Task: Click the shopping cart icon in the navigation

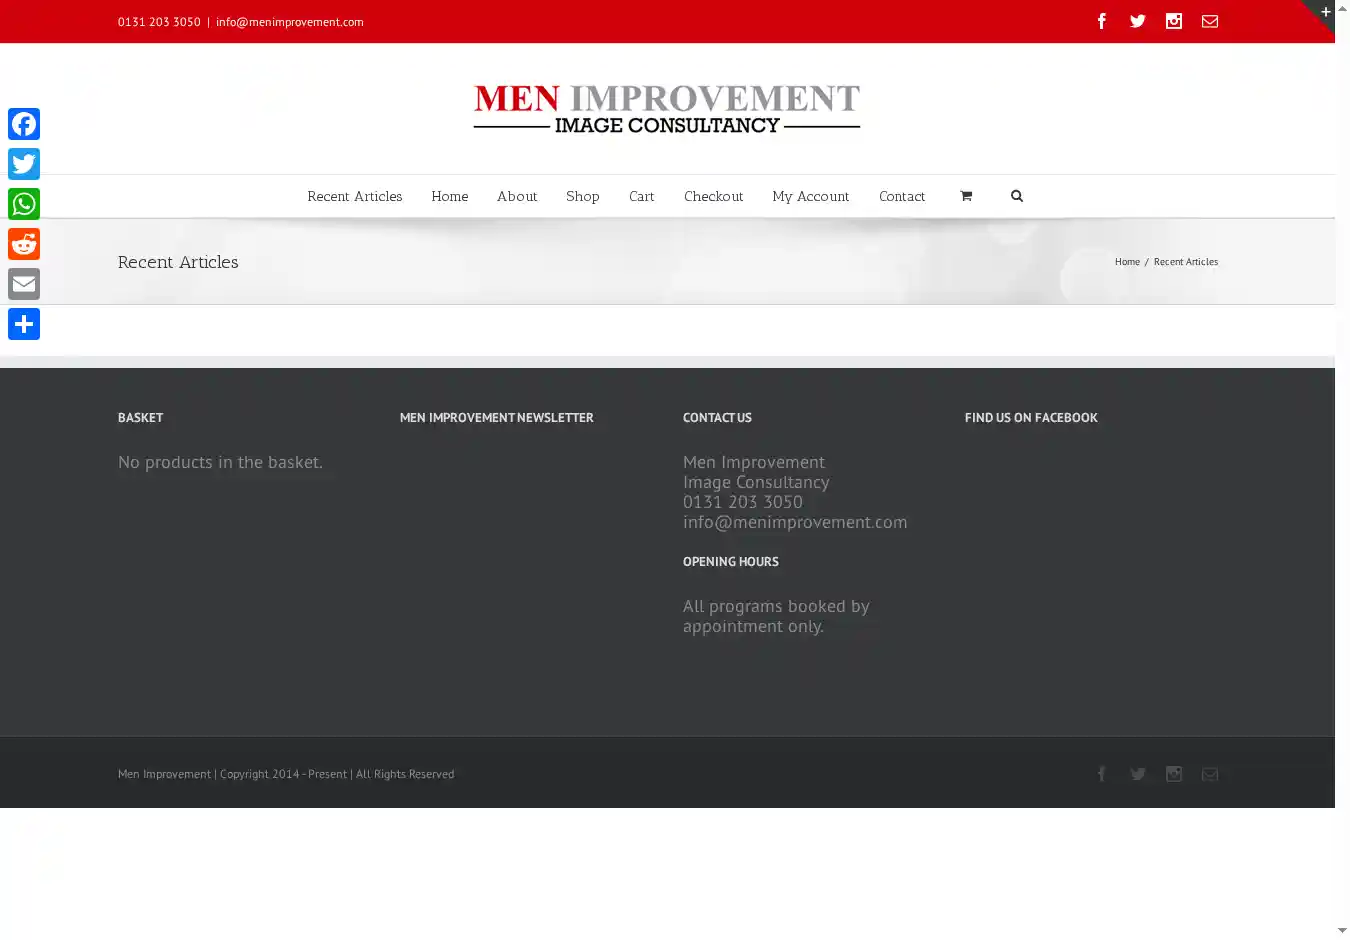Action: tap(966, 196)
